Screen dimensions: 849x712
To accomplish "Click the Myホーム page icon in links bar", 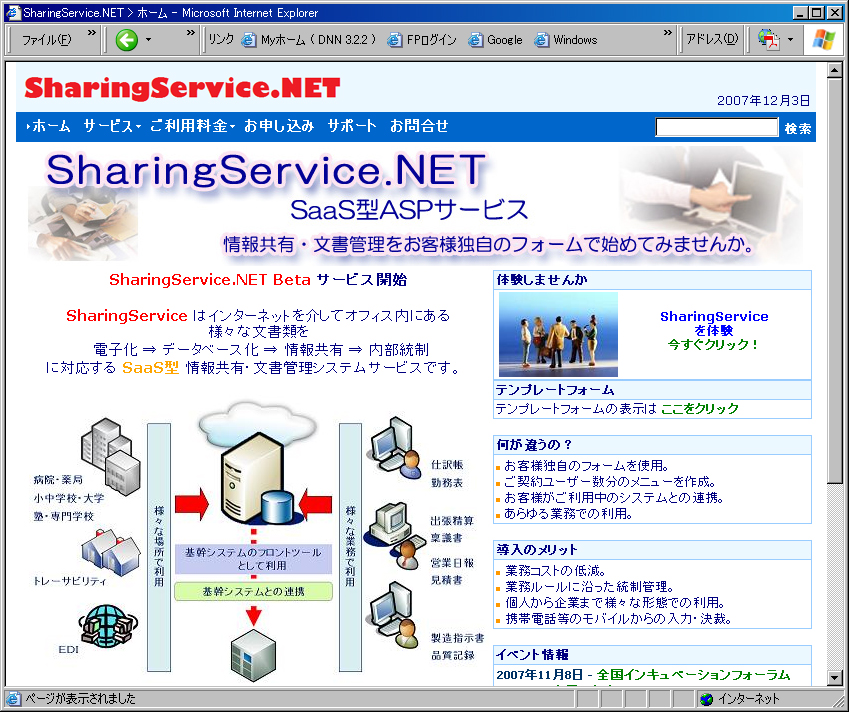I will click(249, 40).
